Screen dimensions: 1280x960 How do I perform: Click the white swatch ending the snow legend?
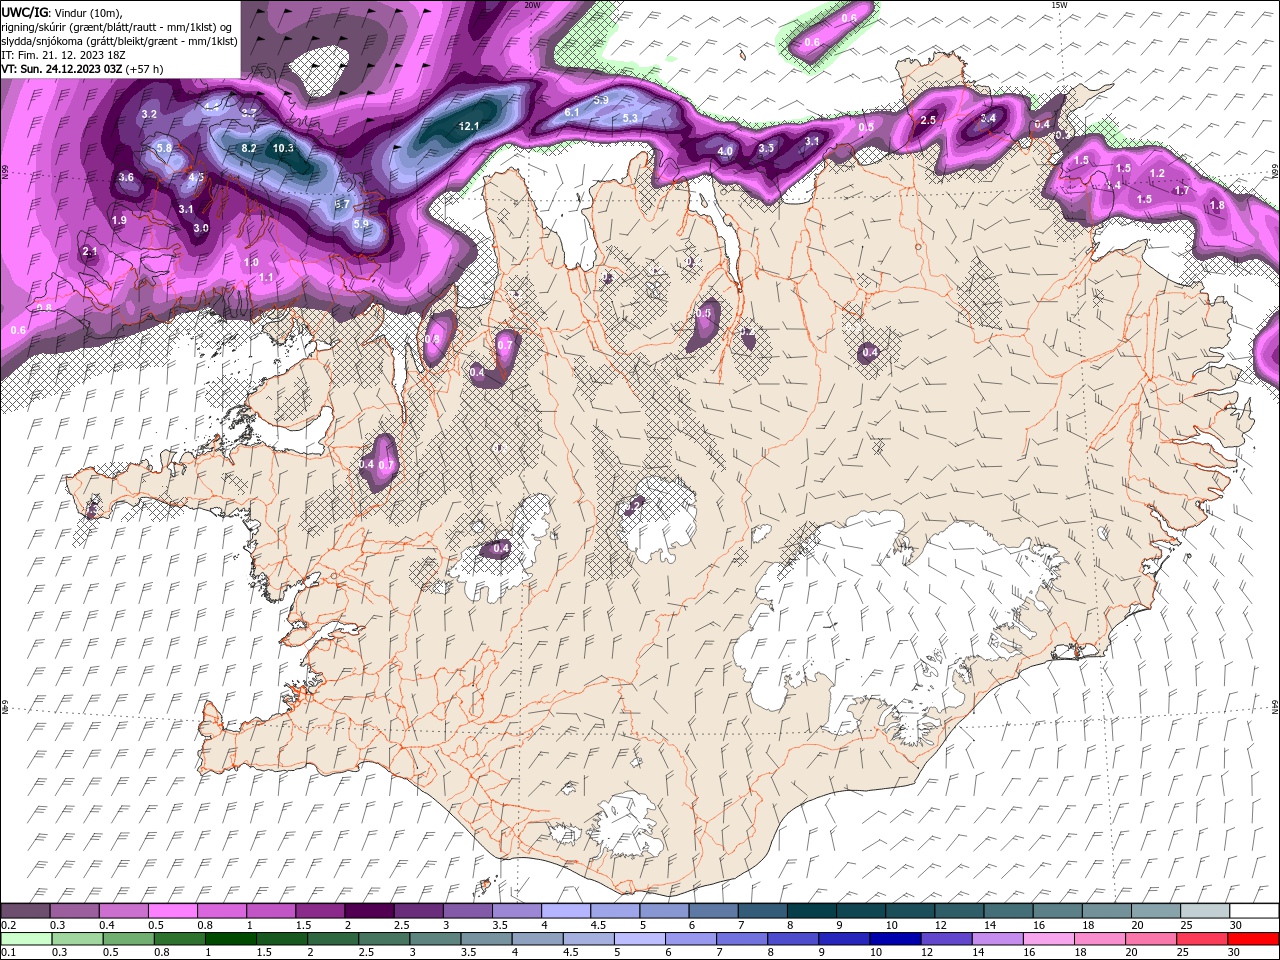1254,911
